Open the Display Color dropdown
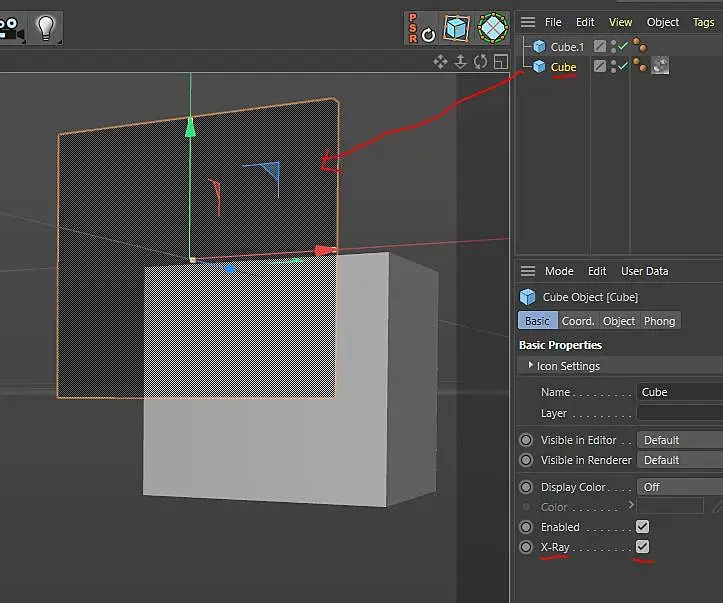Screen dimensions: 723x603 point(680,487)
